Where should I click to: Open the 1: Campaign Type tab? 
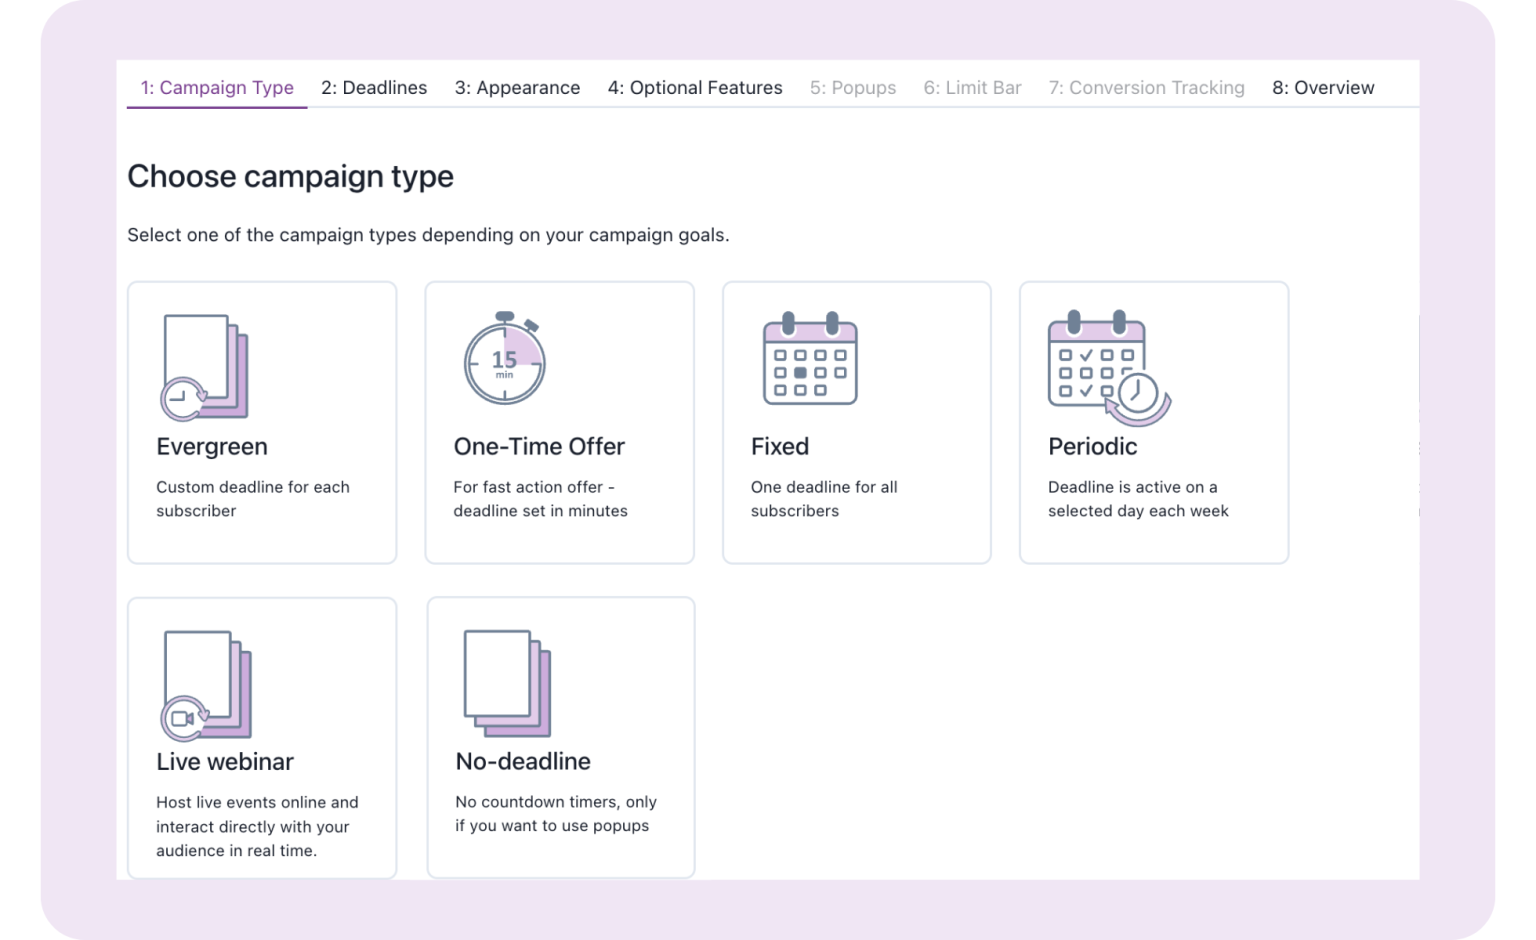pos(217,88)
